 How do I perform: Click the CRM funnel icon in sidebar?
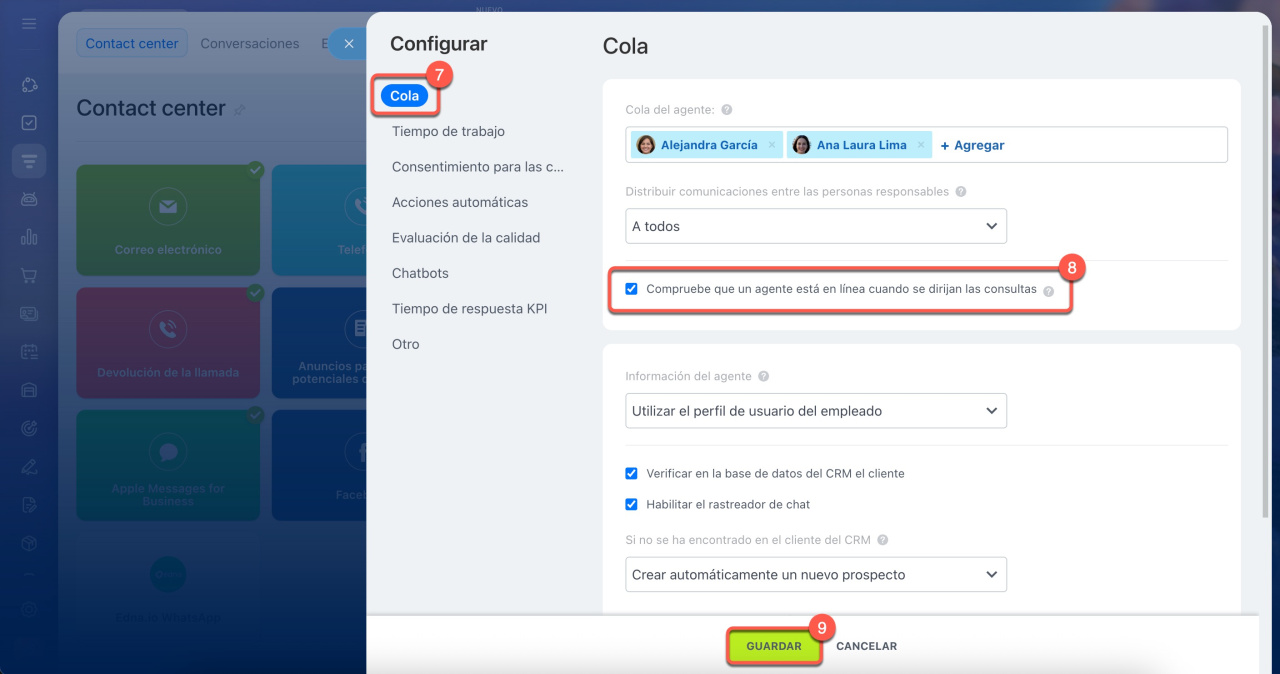click(x=29, y=161)
